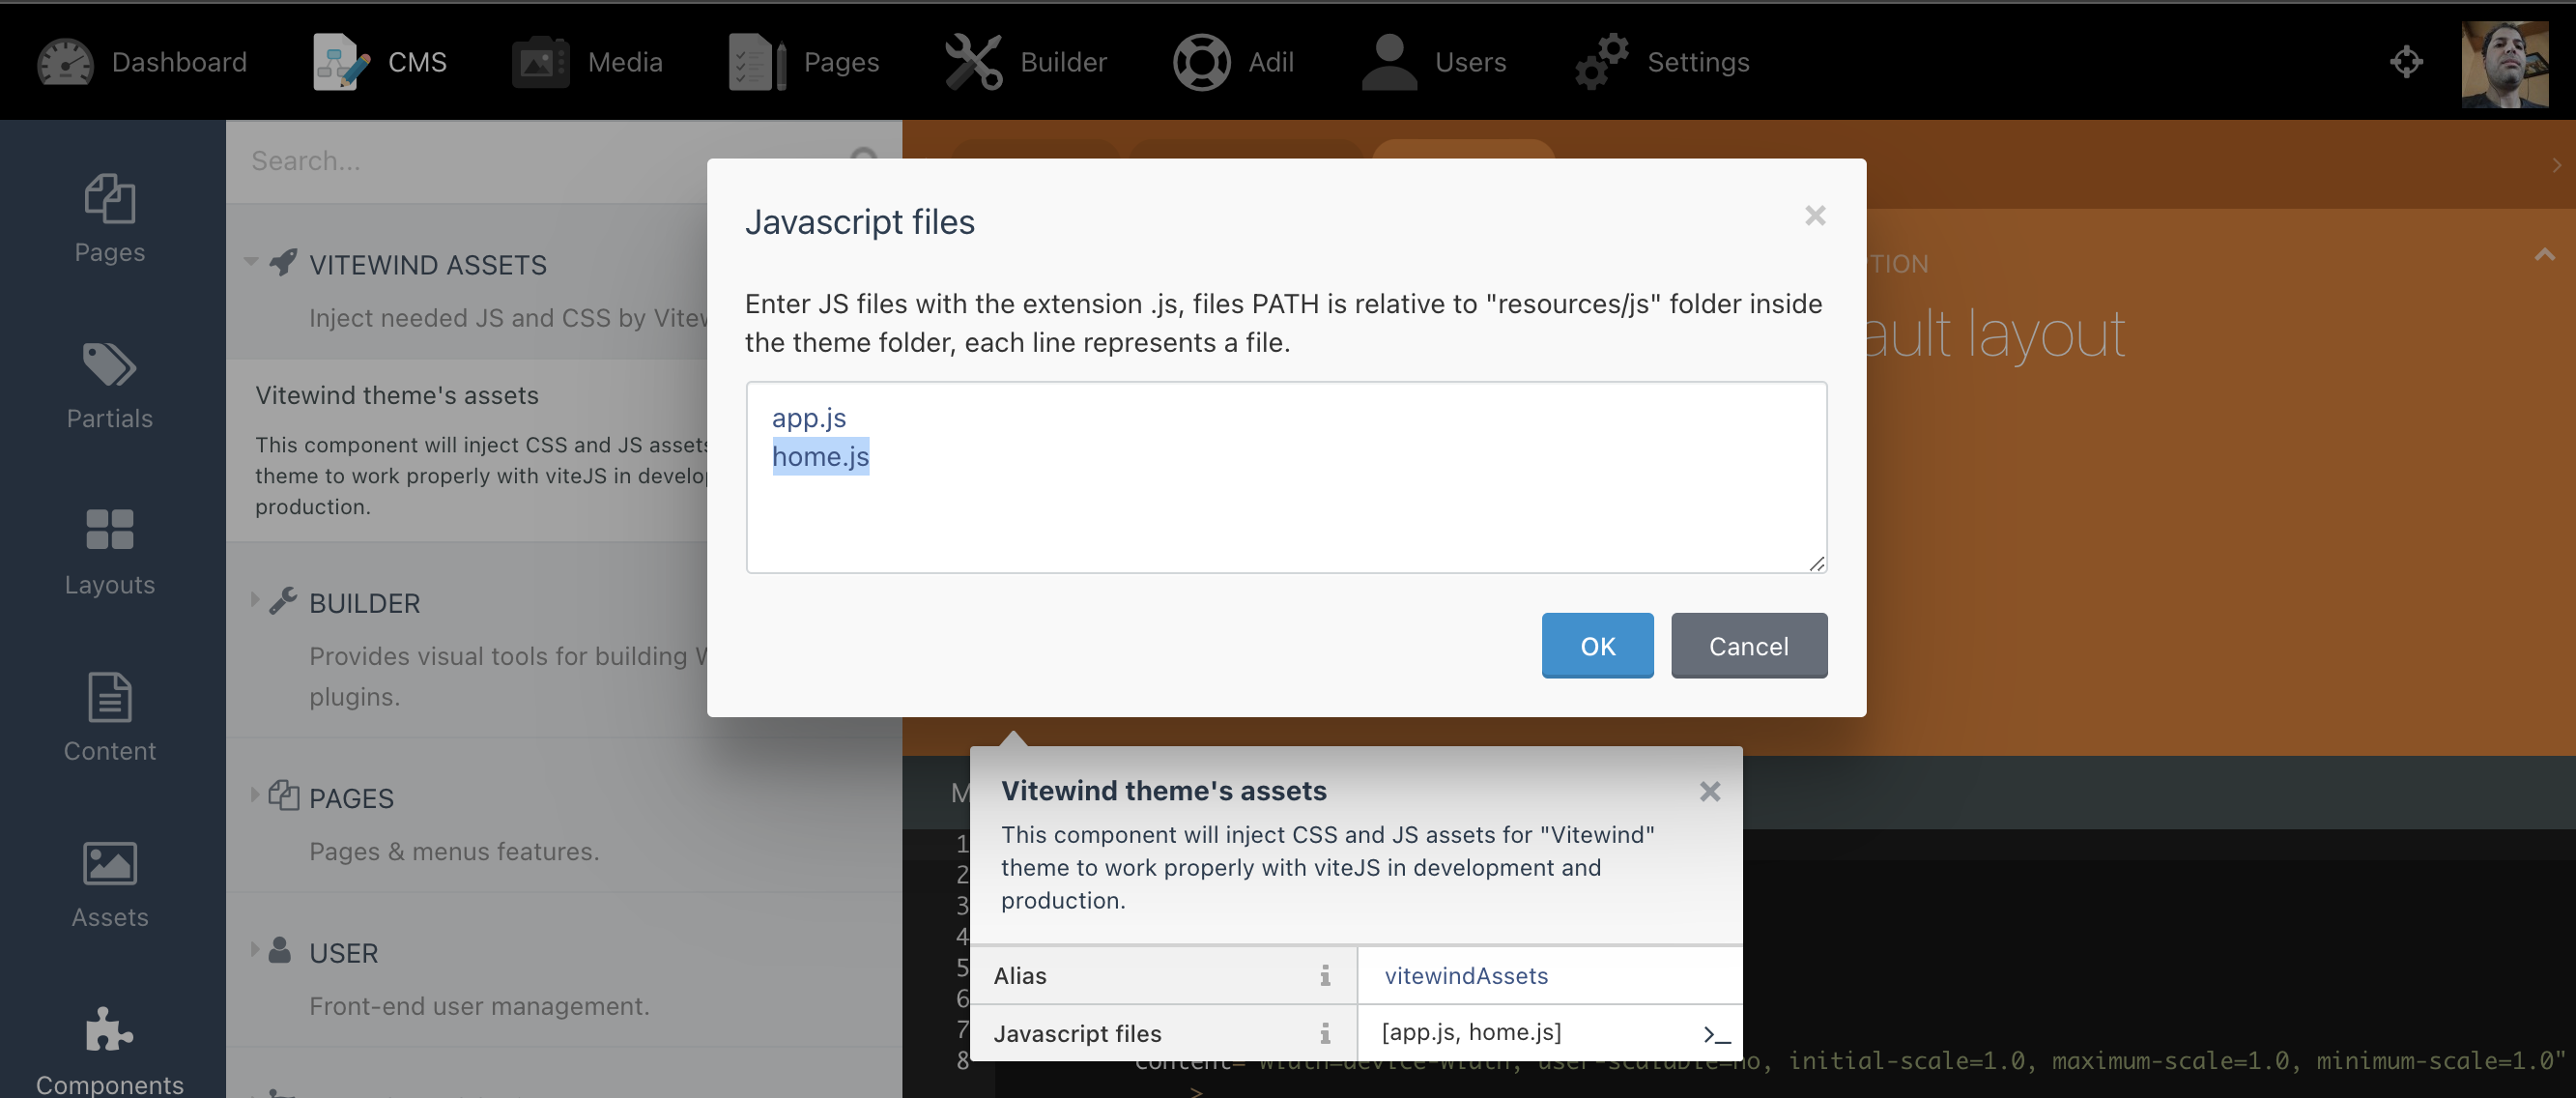Click the home.js file entry in textarea
The height and width of the screenshot is (1098, 2576).
pos(819,457)
